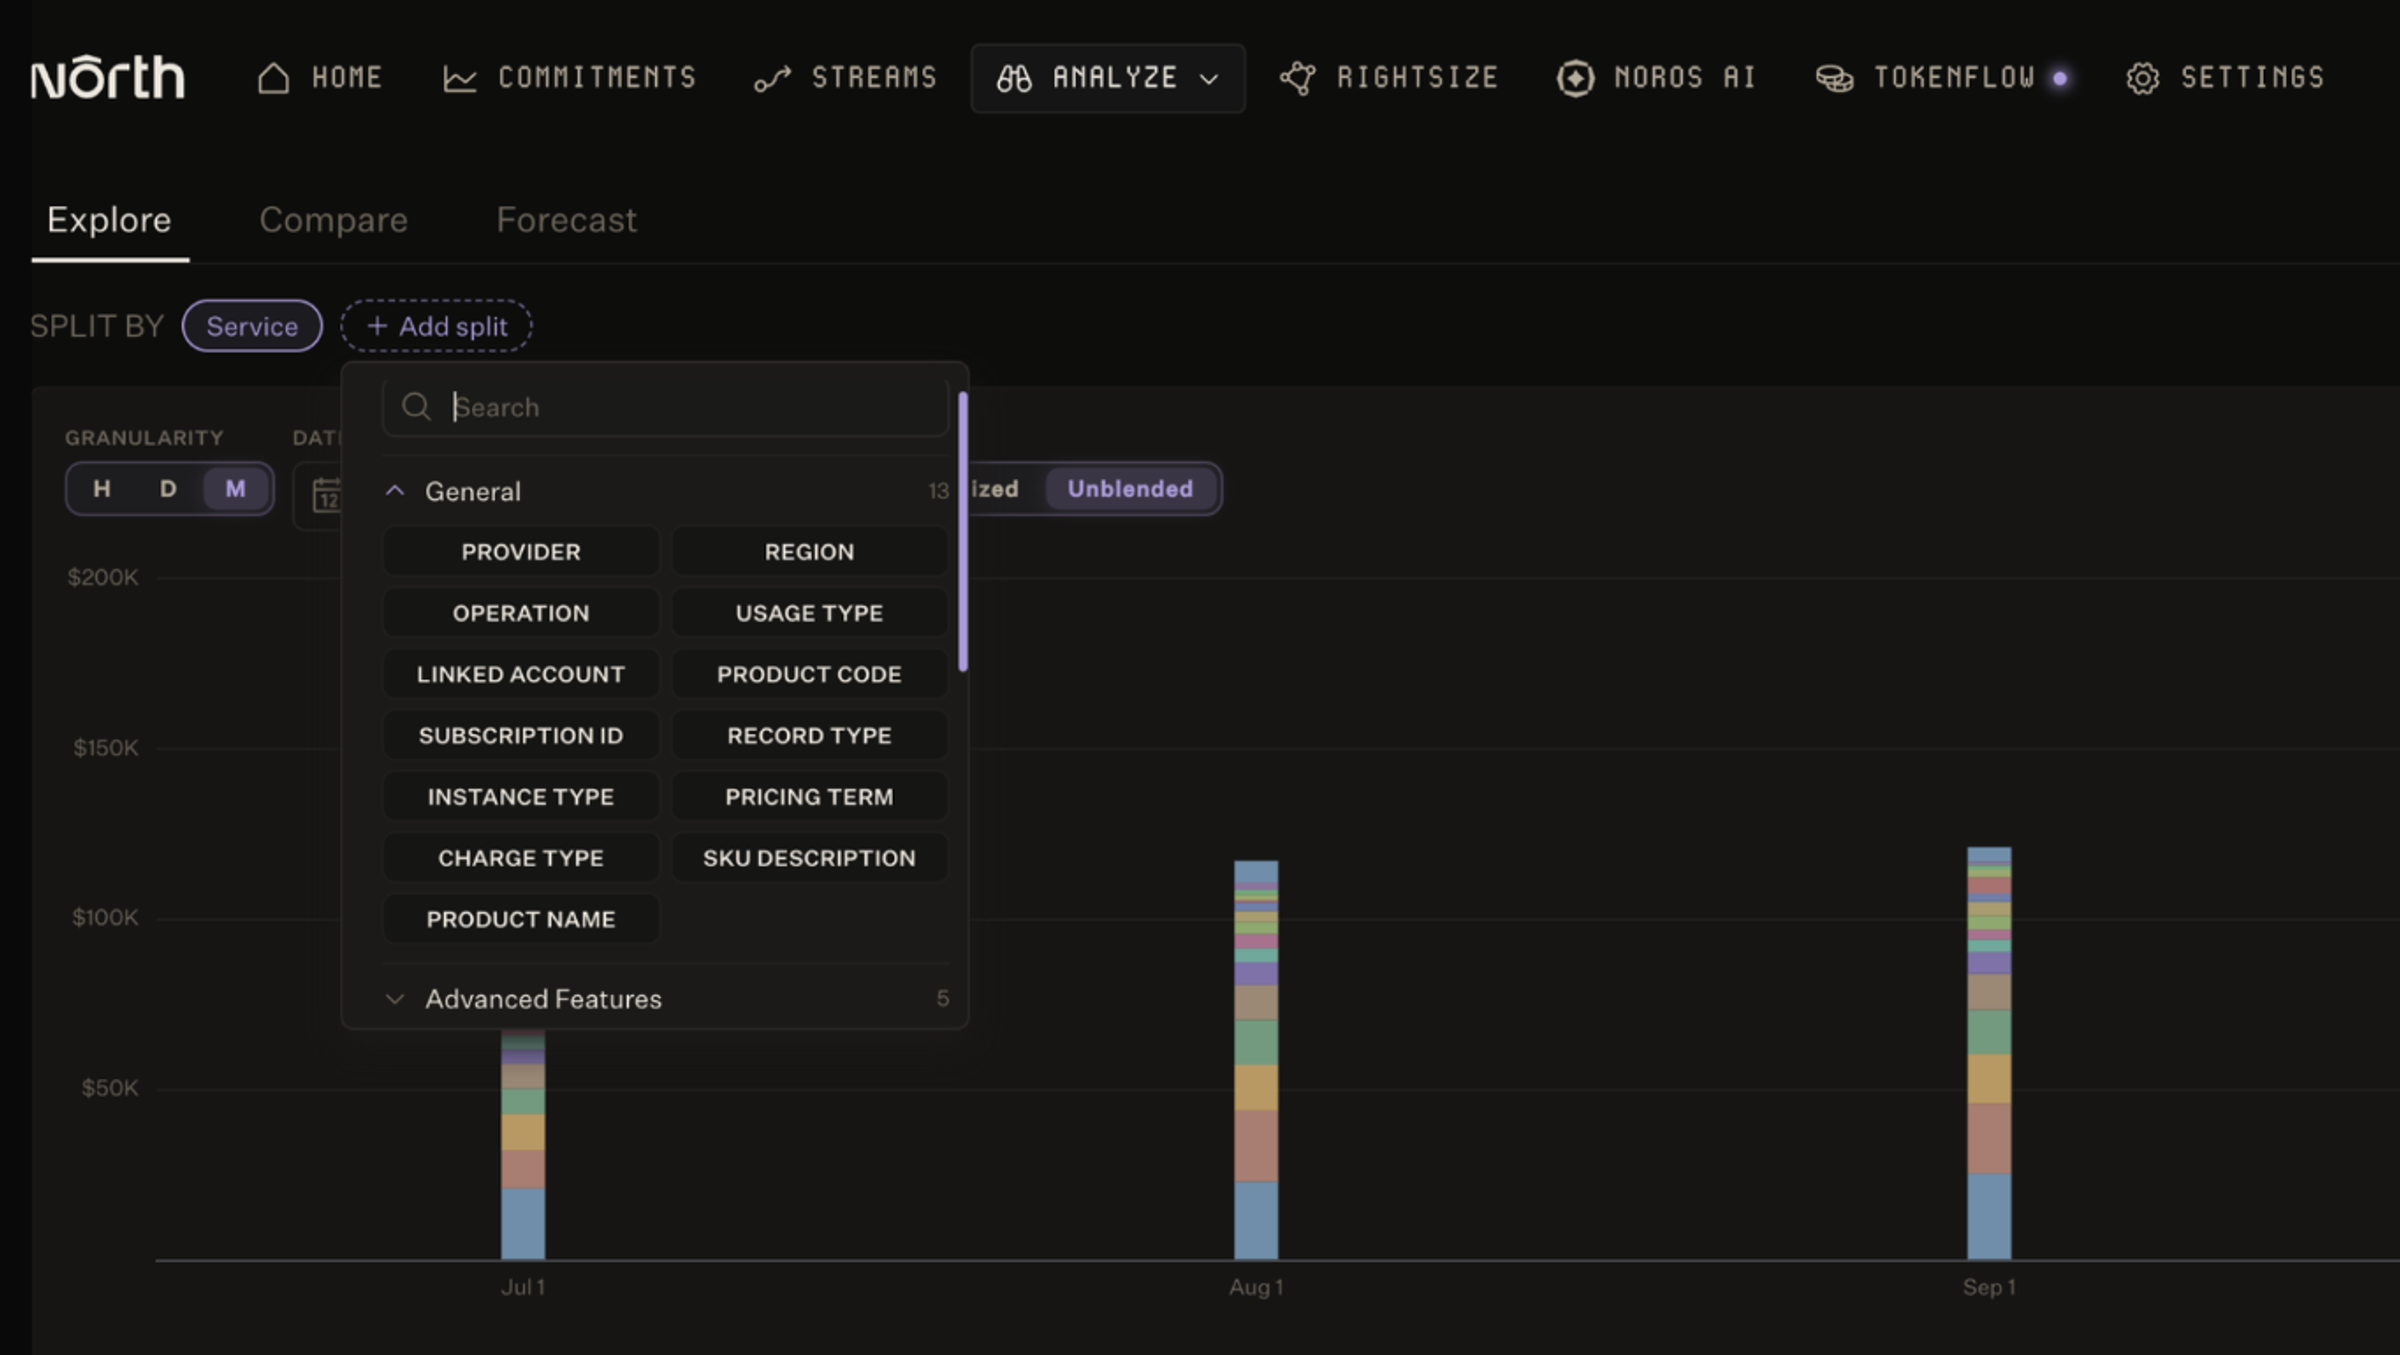Choose the CHARGE TYPE split option

click(x=521, y=858)
